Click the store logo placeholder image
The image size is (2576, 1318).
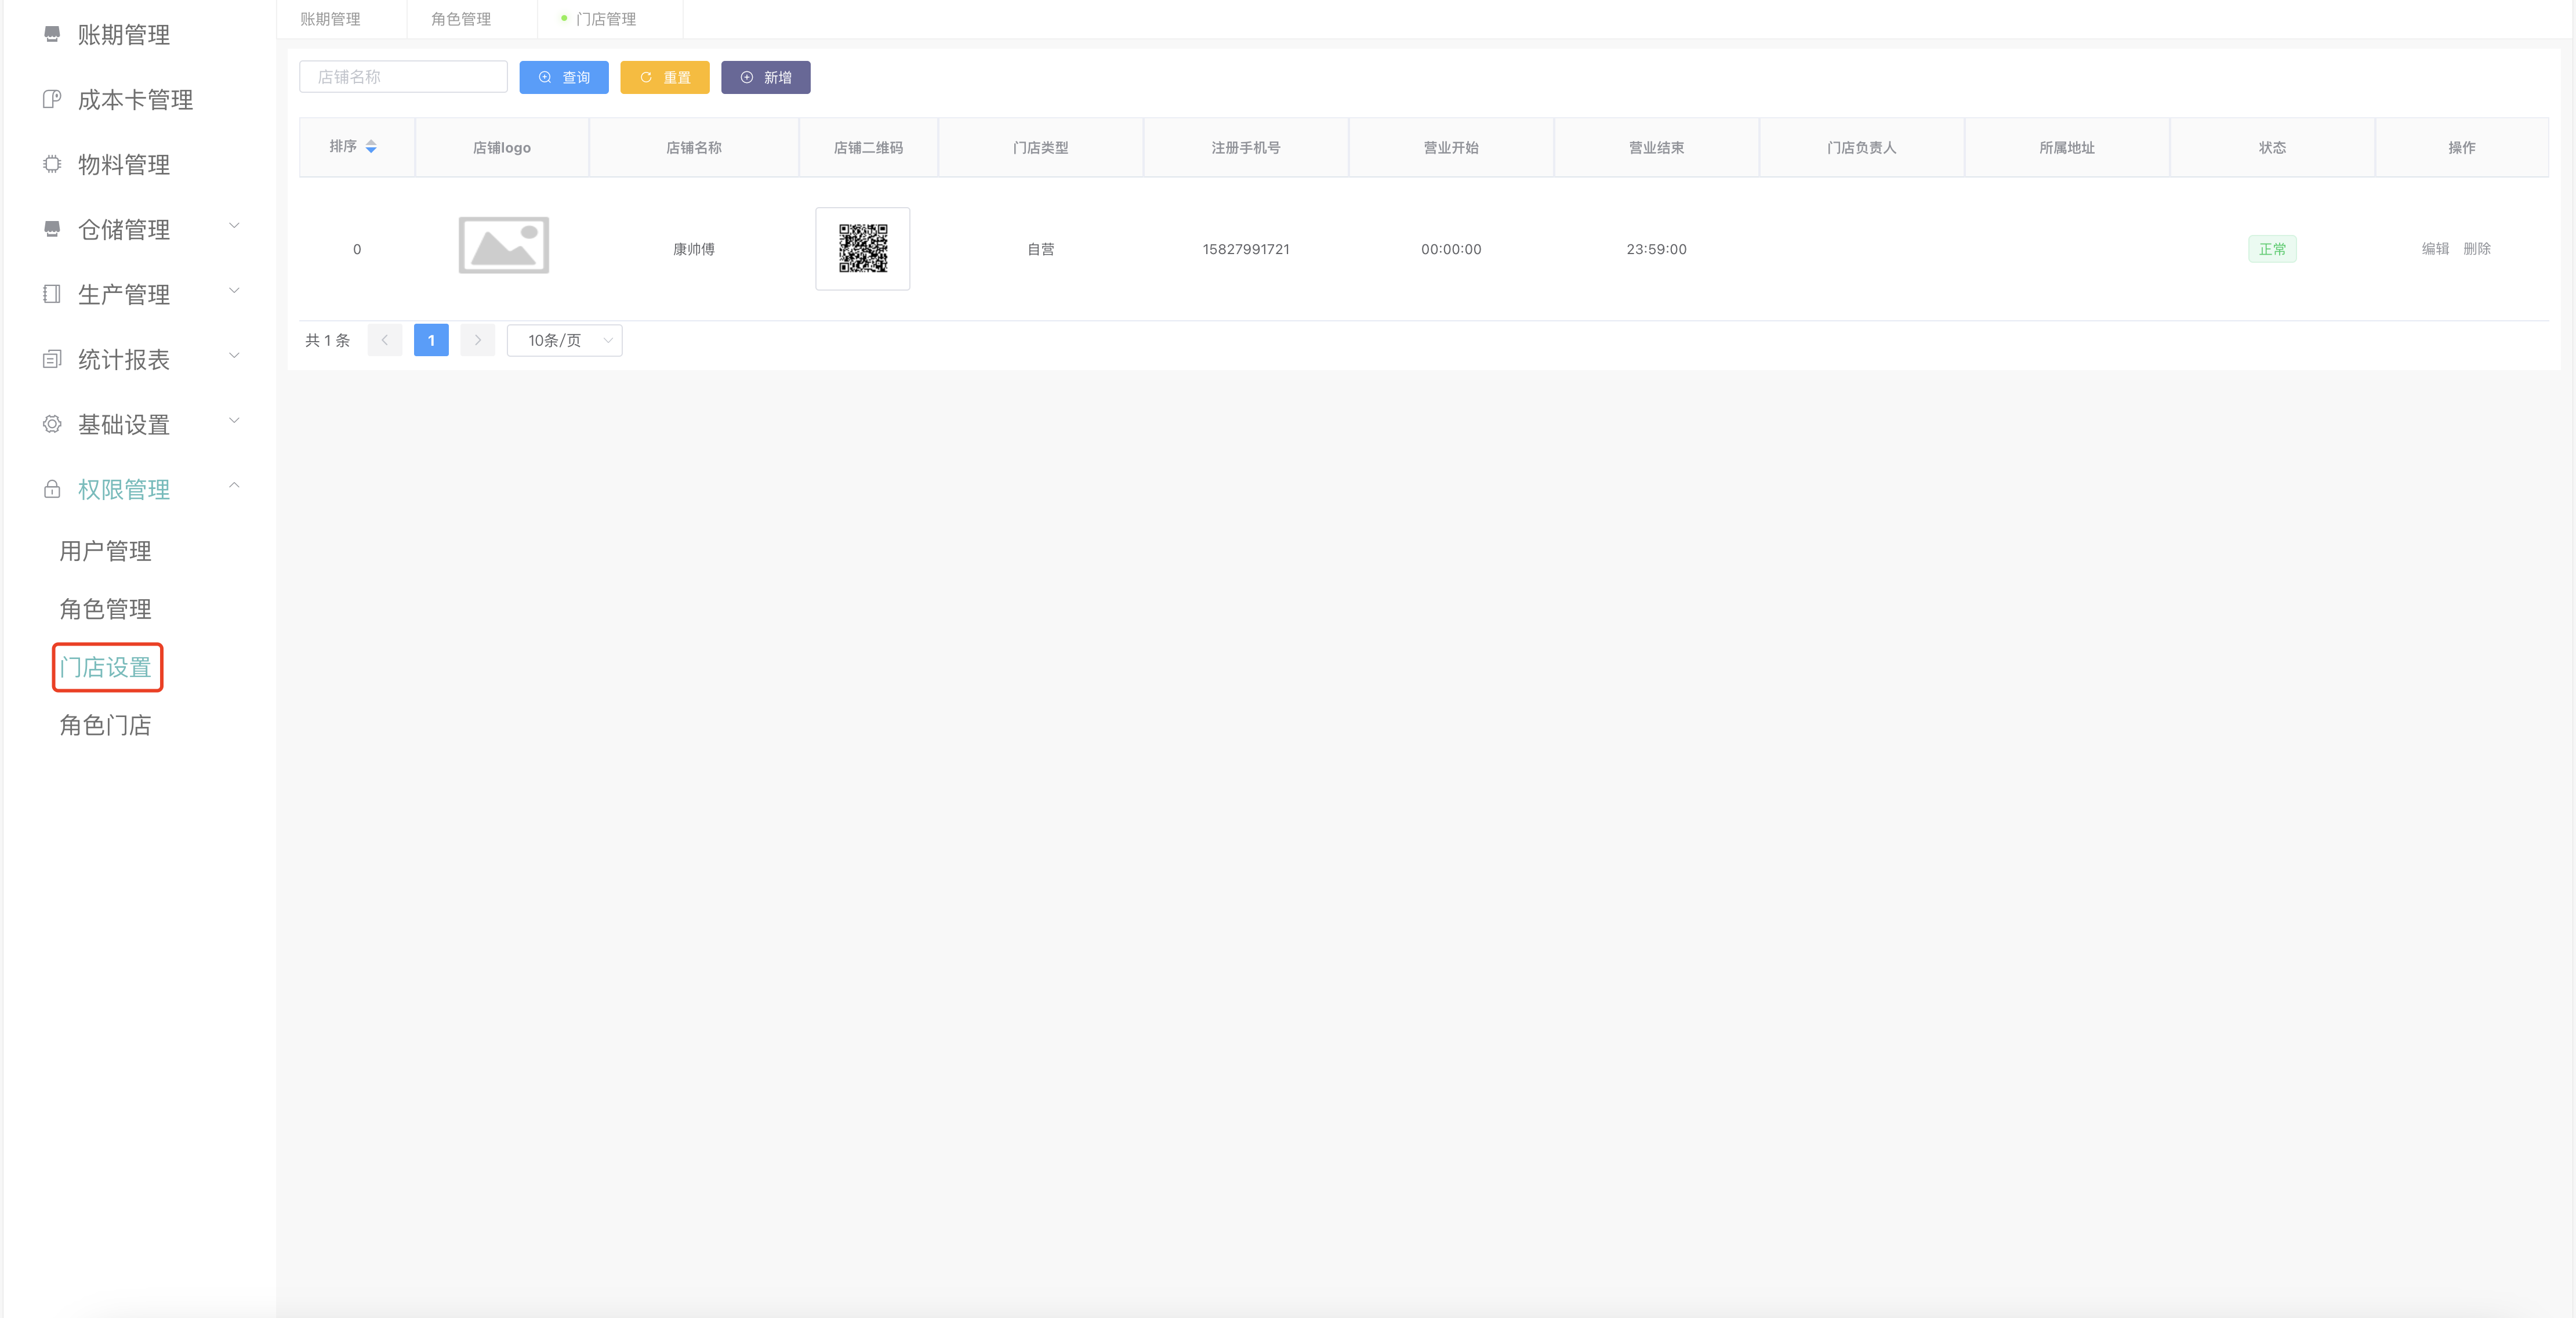pyautogui.click(x=503, y=246)
